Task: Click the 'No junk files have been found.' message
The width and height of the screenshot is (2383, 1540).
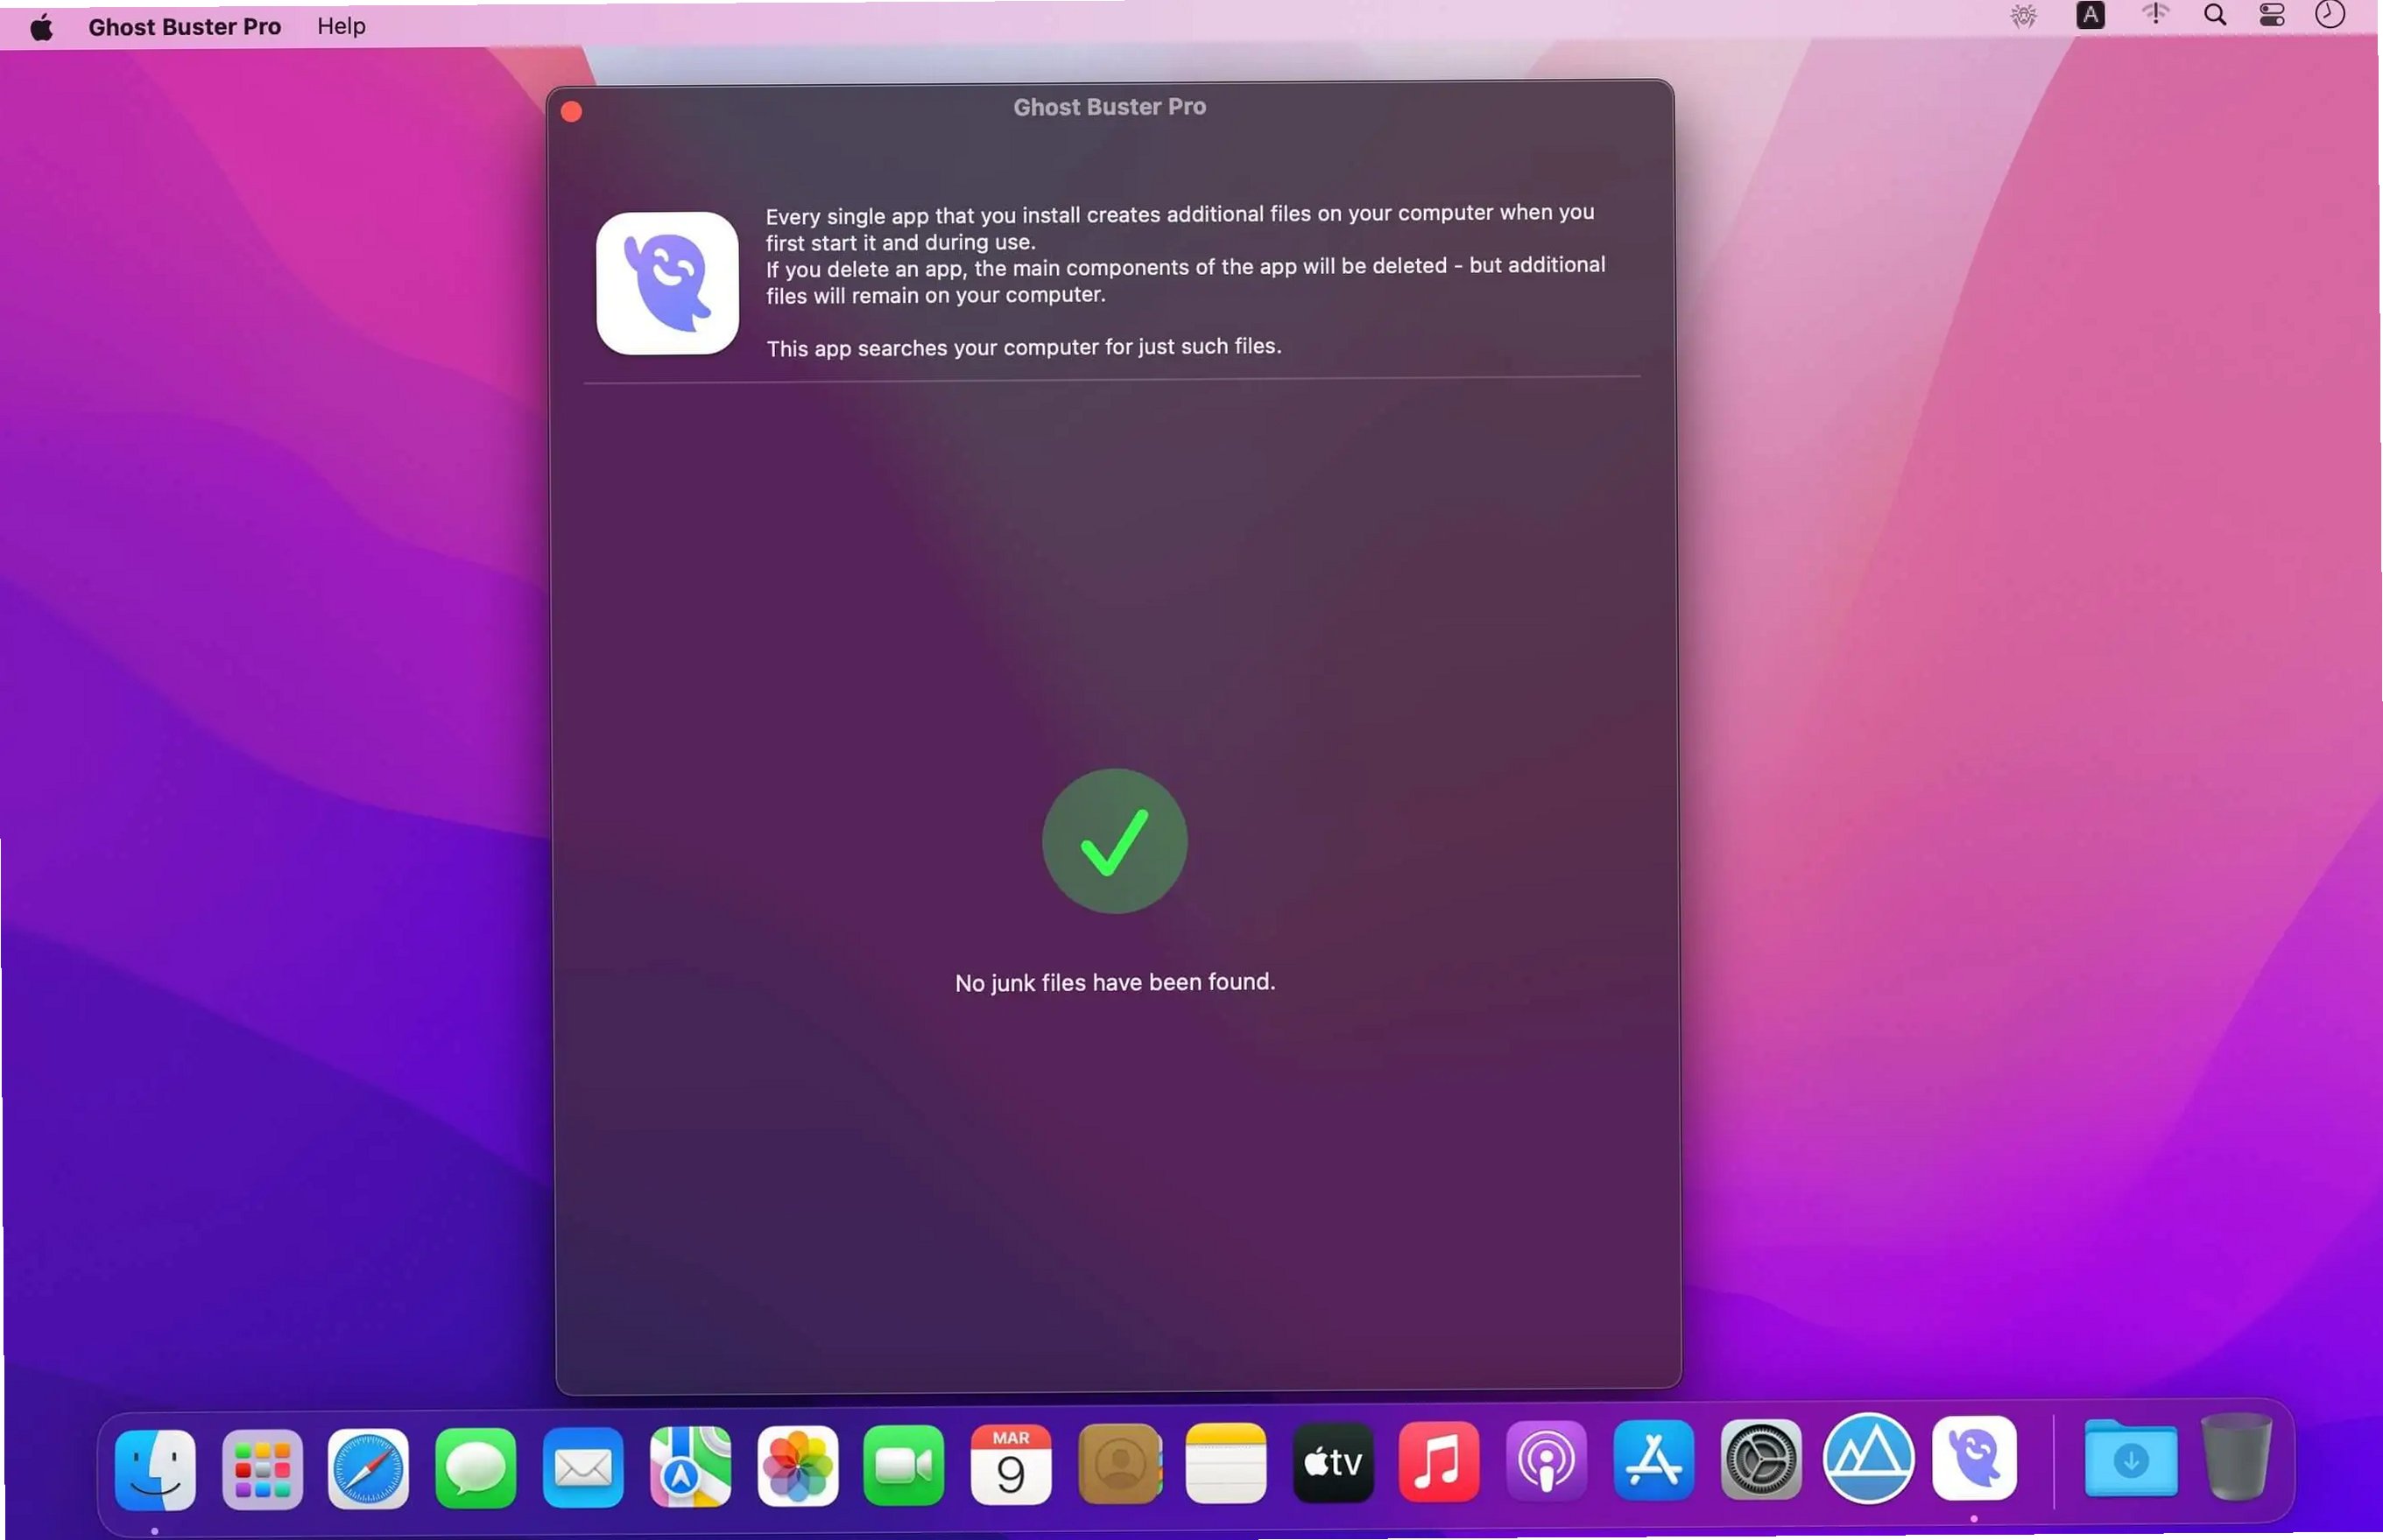Action: pyautogui.click(x=1114, y=983)
